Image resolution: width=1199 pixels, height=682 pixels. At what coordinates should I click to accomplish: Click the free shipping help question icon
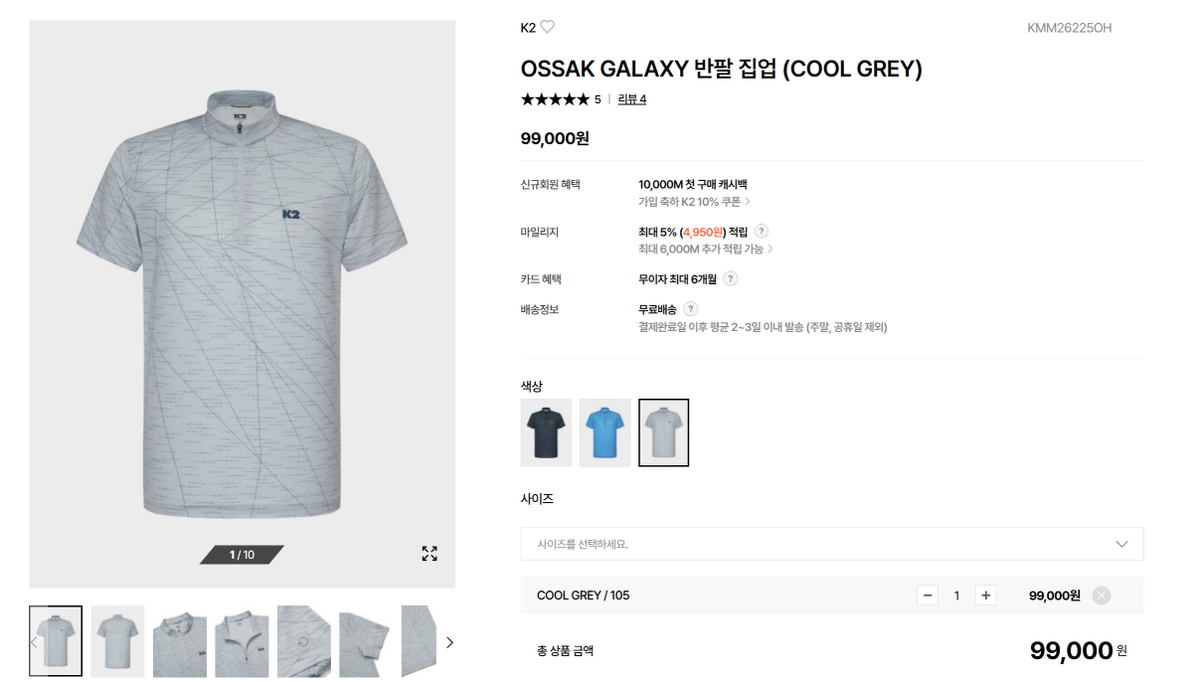[690, 309]
